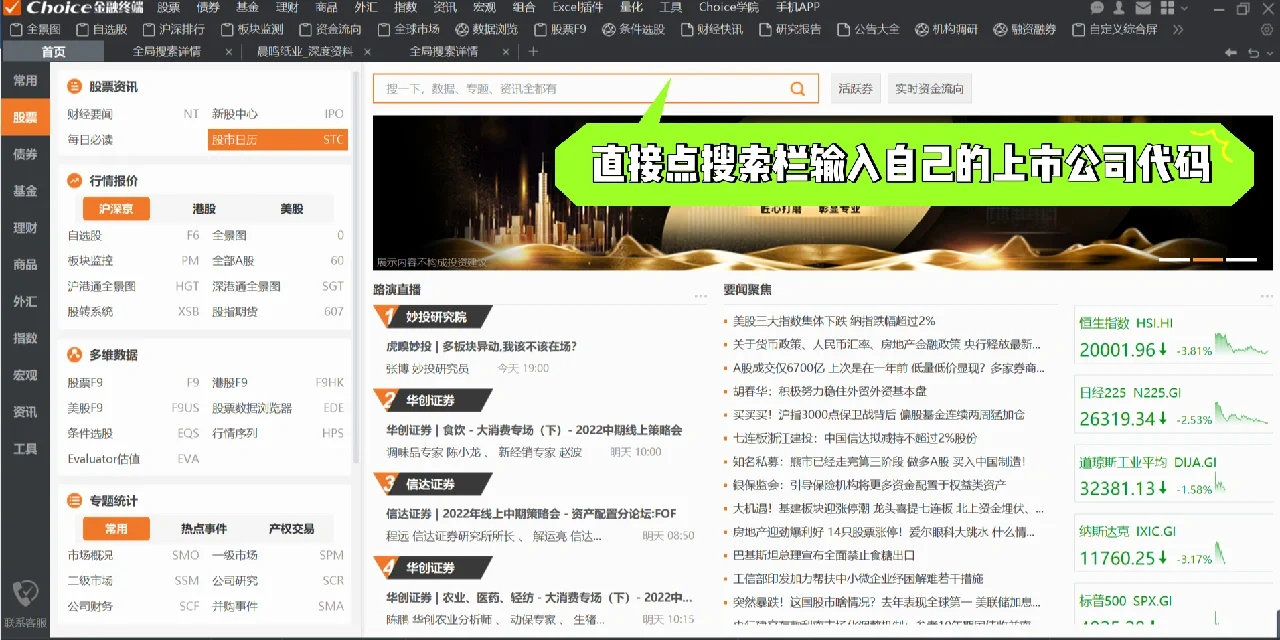Select 热点事件 under 专题统计
Viewport: 1280px width, 640px height.
(204, 529)
